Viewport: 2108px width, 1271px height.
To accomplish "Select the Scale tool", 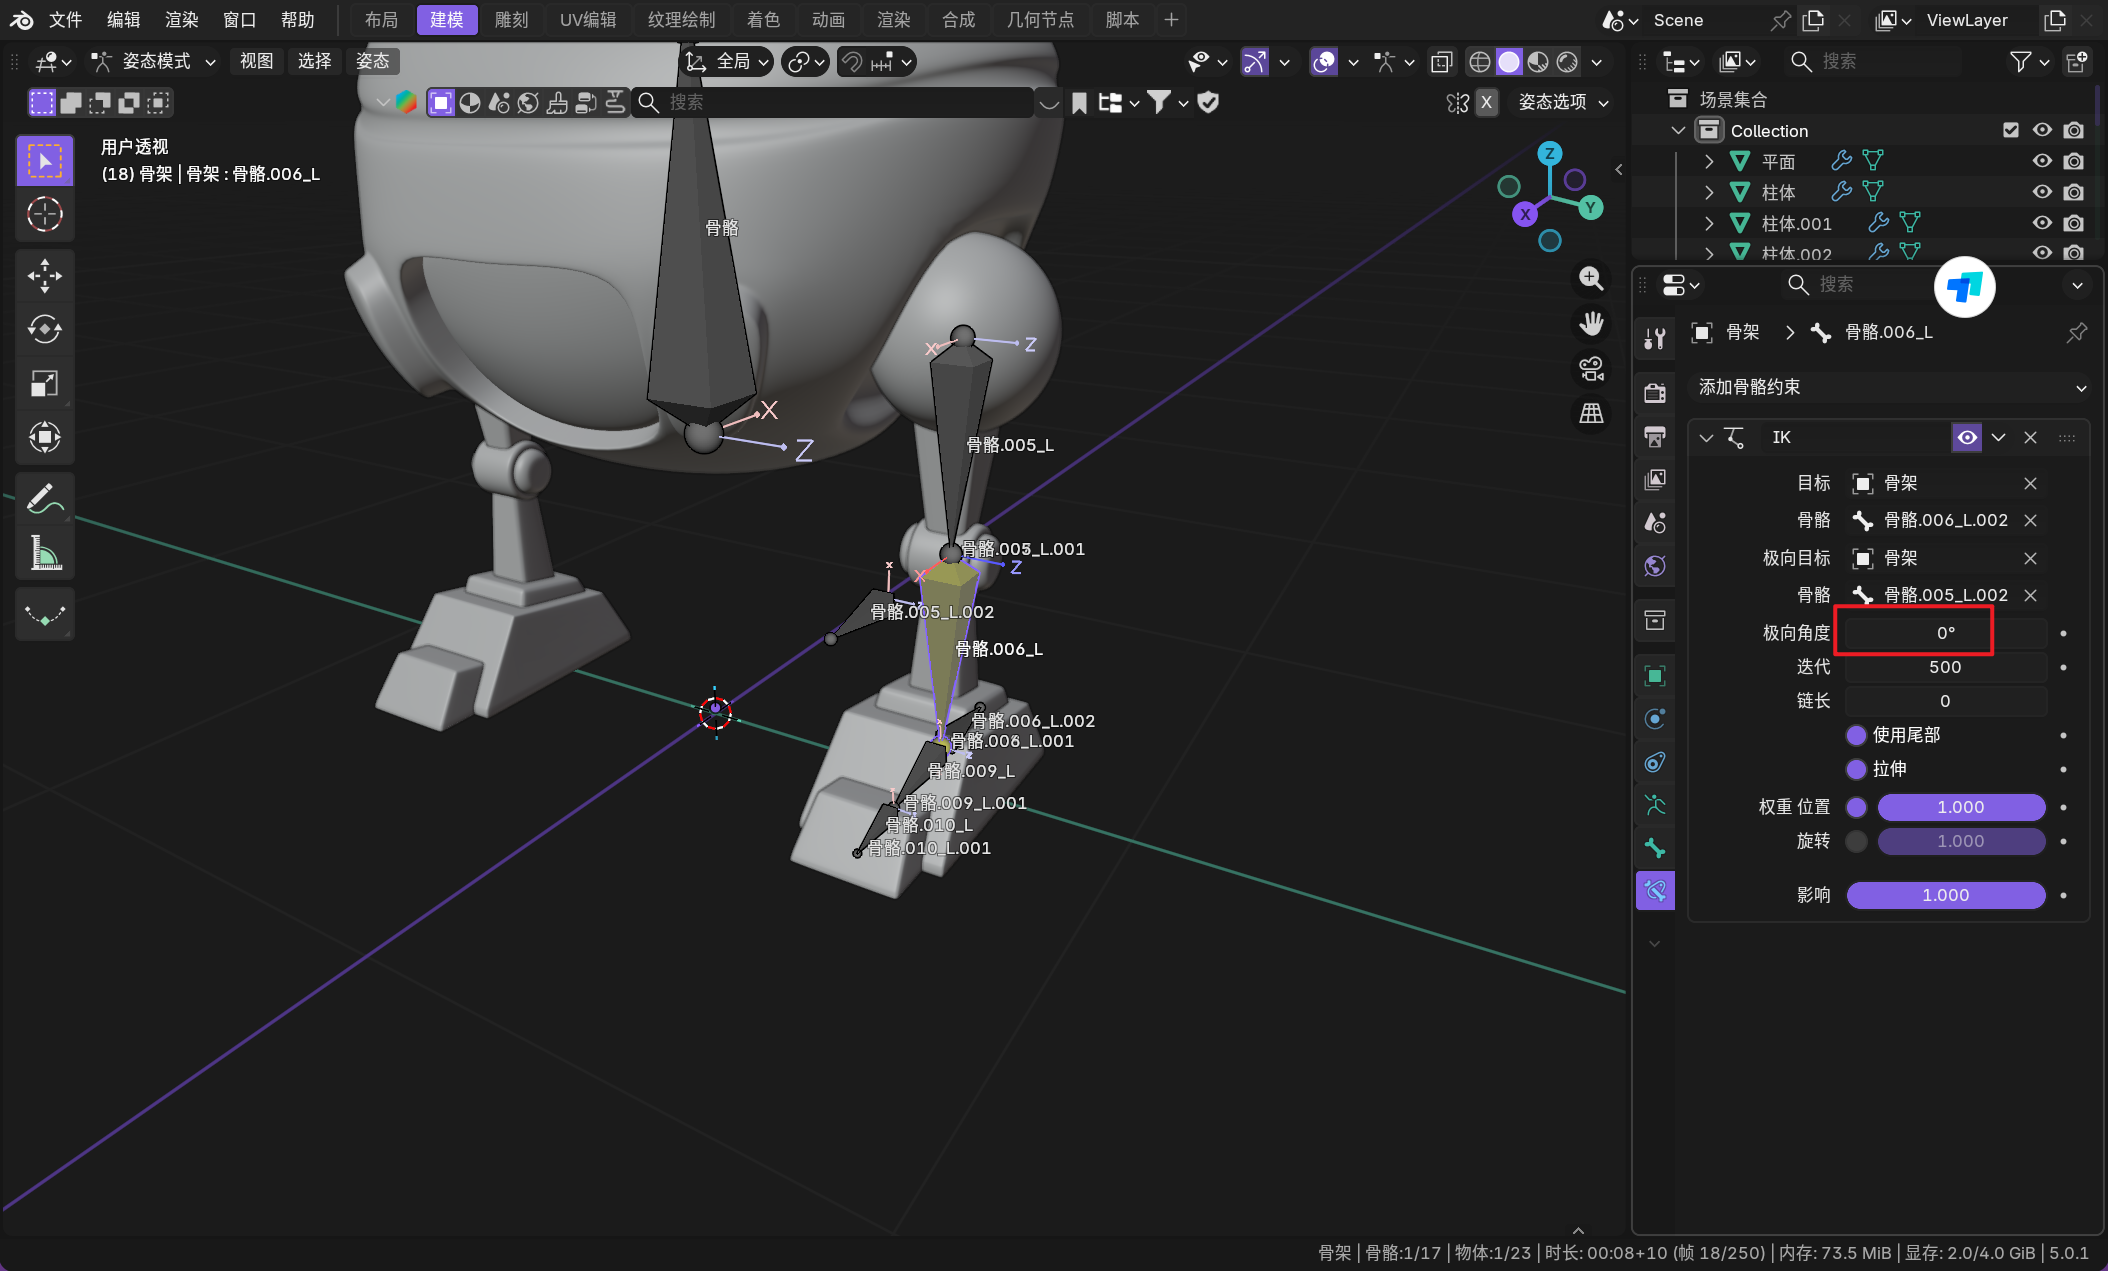I will click(x=45, y=383).
